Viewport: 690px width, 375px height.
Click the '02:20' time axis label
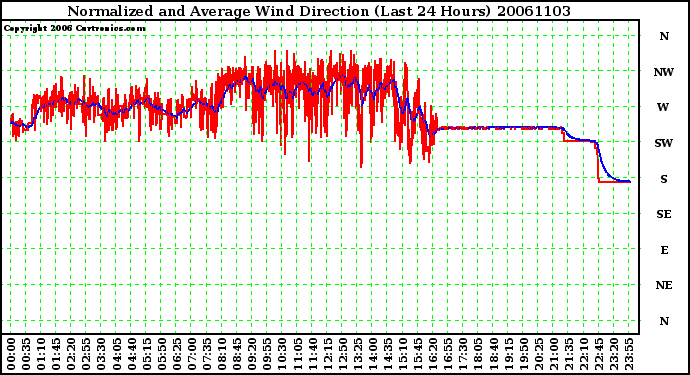(71, 354)
